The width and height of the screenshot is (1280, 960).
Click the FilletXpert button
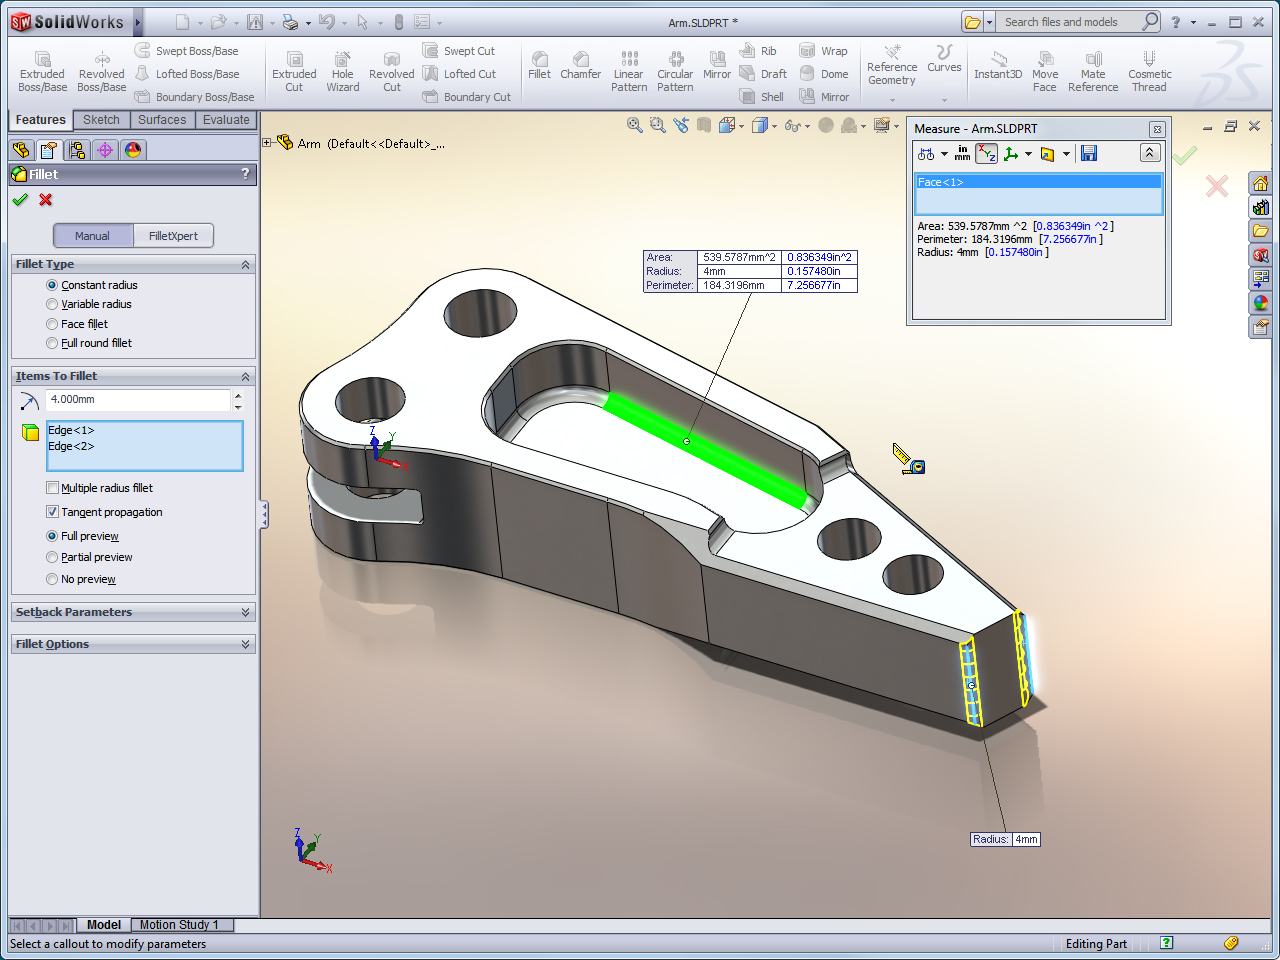[173, 236]
